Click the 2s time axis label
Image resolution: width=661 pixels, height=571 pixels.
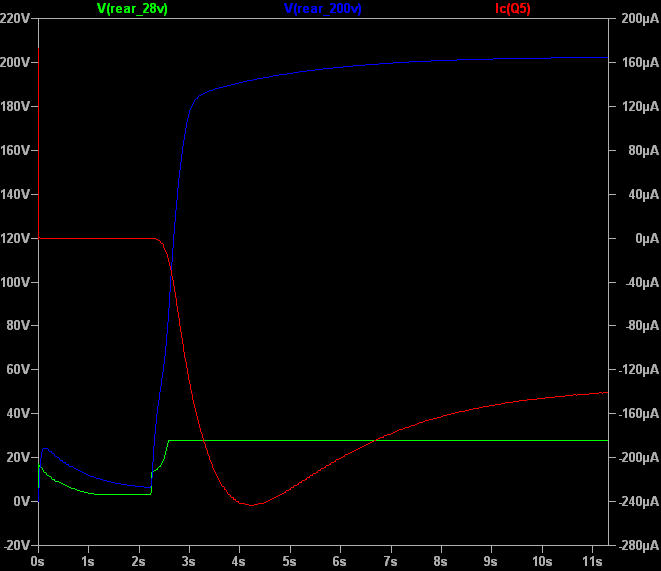pyautogui.click(x=138, y=561)
